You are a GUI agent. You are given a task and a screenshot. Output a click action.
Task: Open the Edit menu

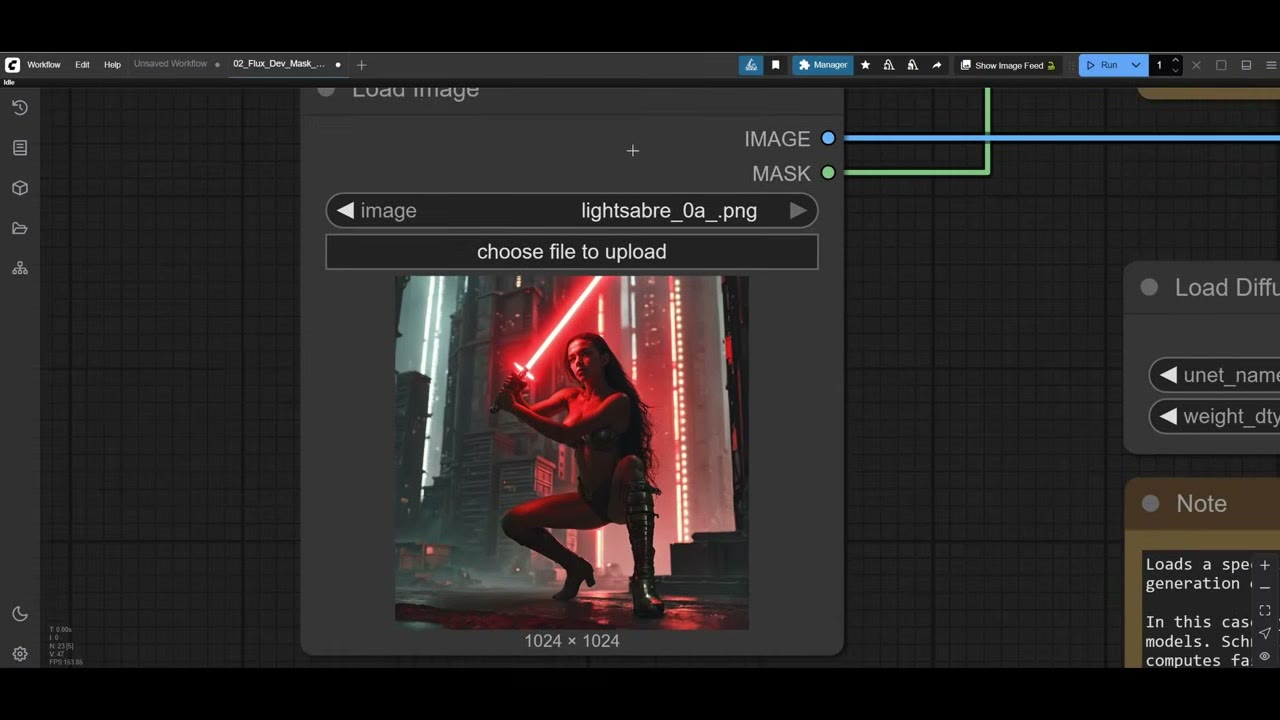tap(82, 65)
